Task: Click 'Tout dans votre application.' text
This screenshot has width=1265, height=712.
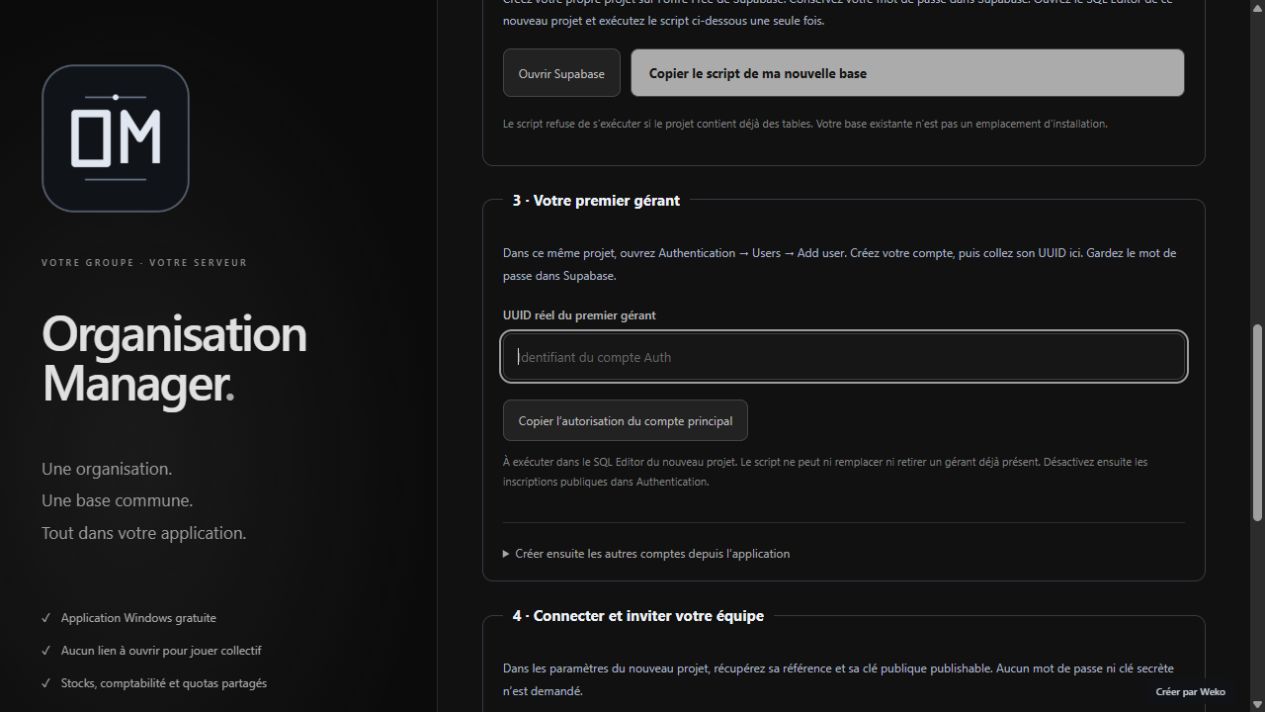Action: coord(144,533)
